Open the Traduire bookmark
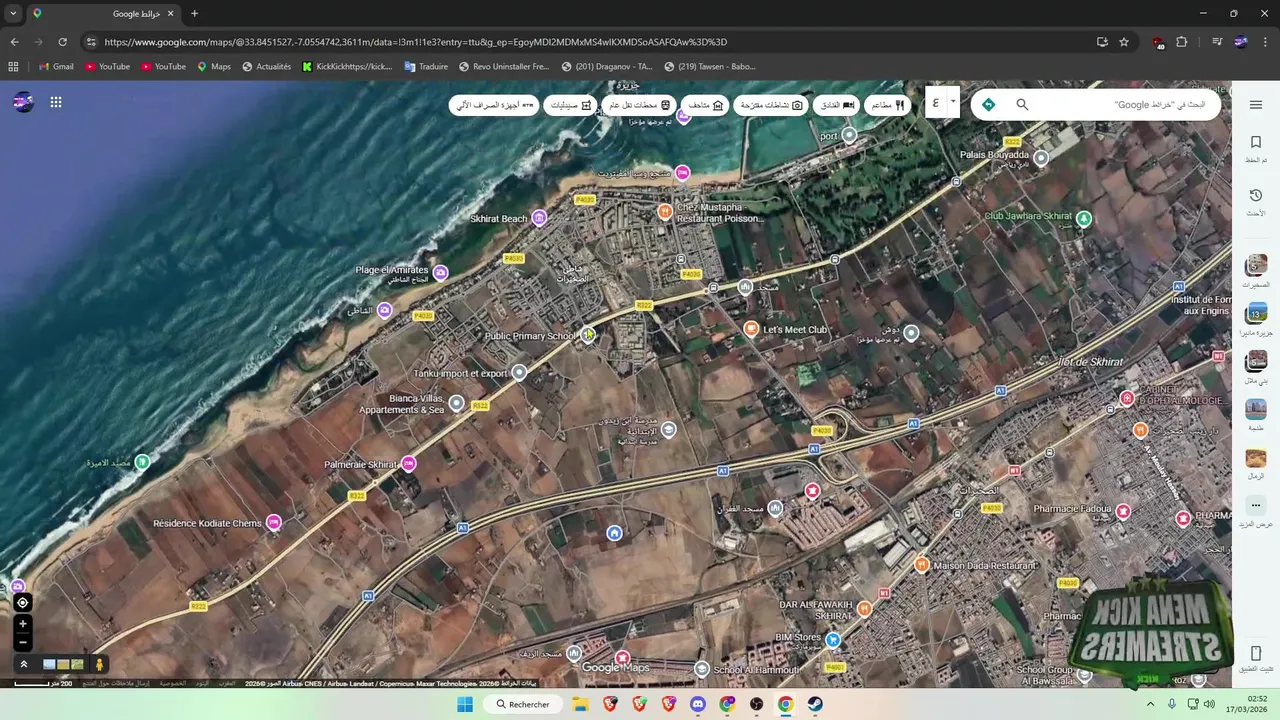This screenshot has height=720, width=1280. point(426,67)
